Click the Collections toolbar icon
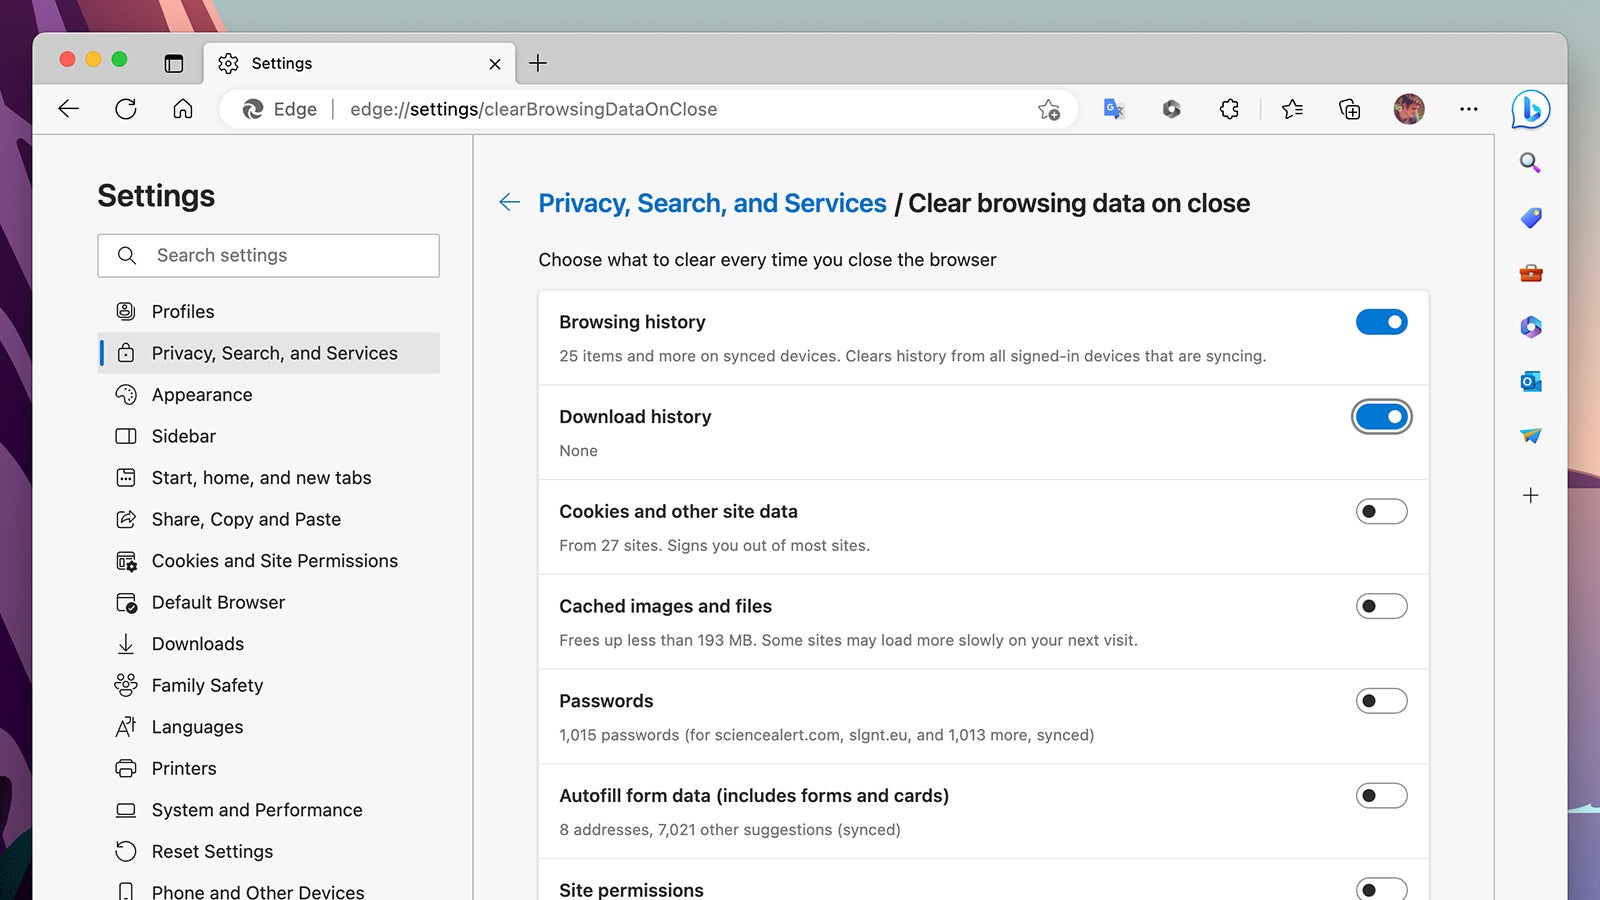The height and width of the screenshot is (900, 1600). point(1349,109)
